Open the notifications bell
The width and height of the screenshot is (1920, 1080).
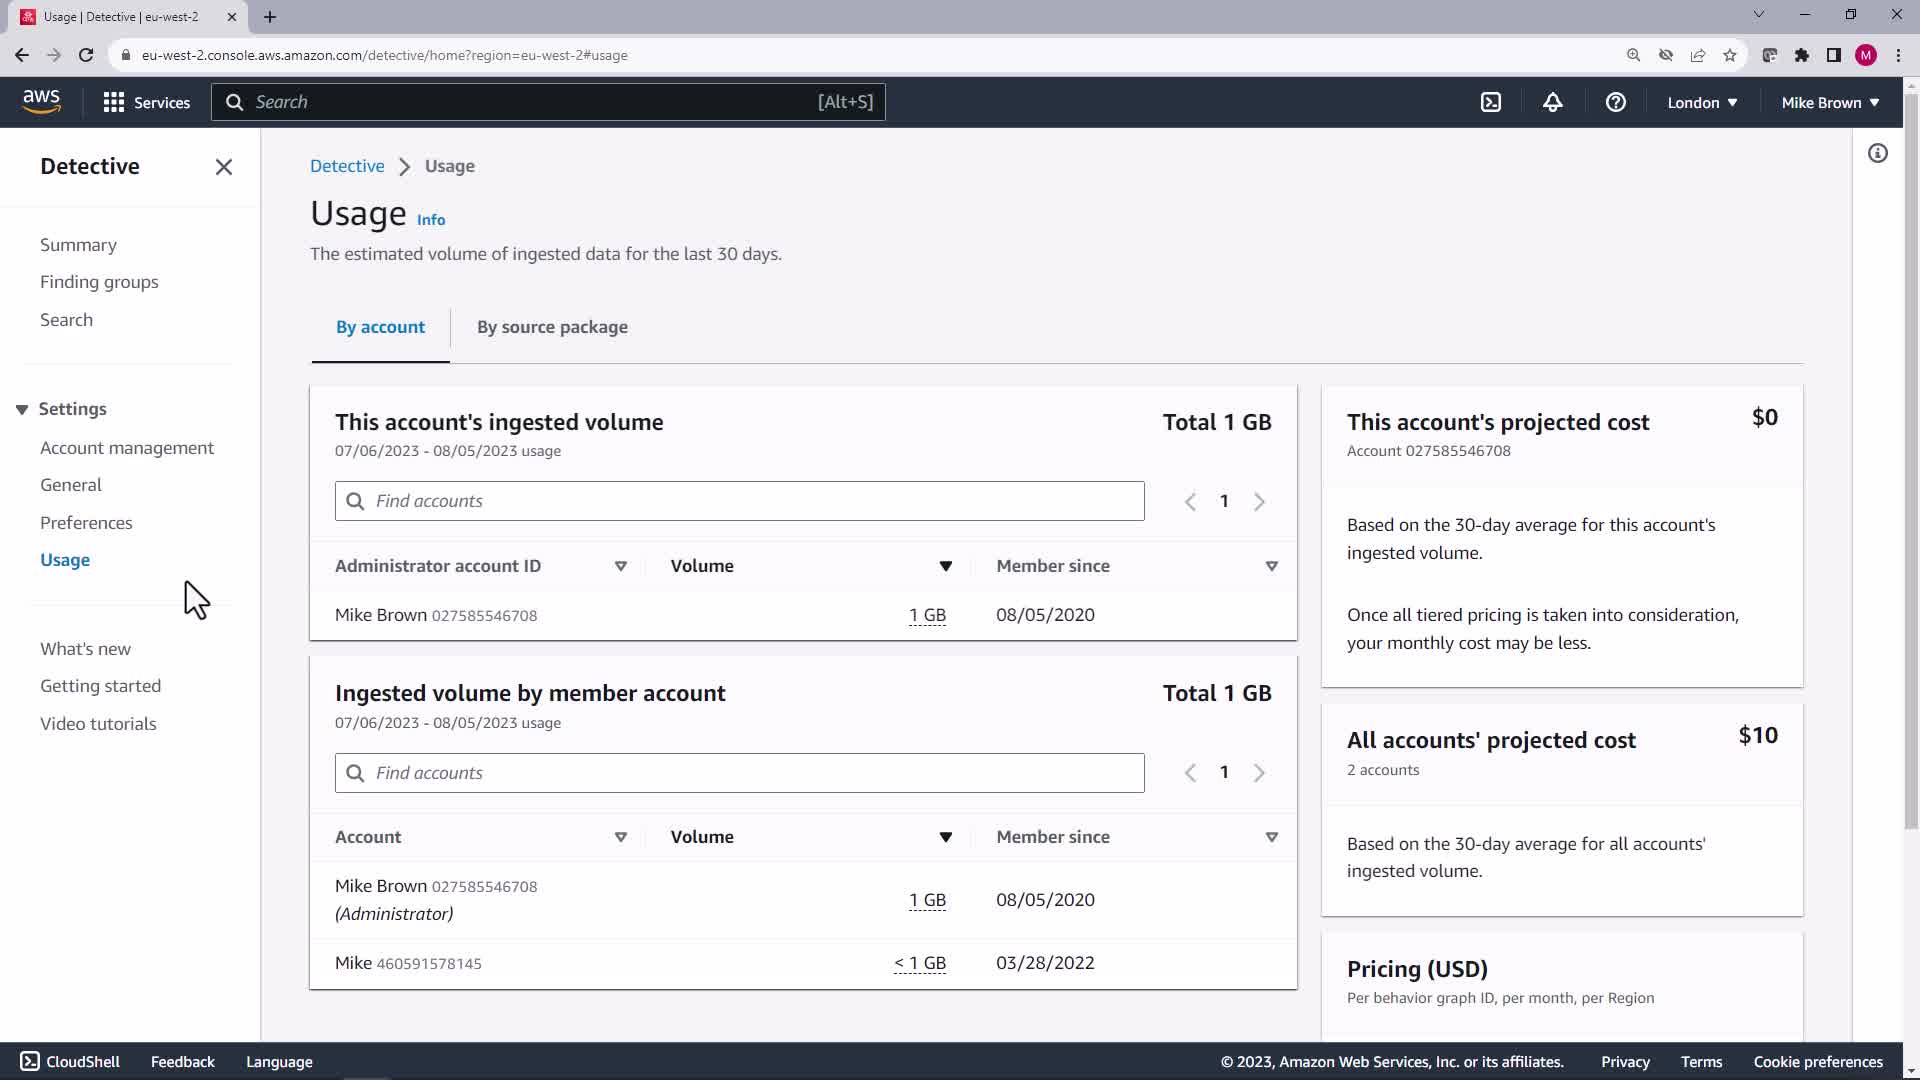(x=1552, y=102)
